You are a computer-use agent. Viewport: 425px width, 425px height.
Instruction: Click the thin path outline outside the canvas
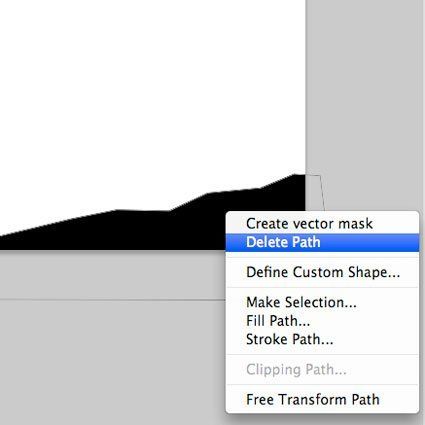323,193
